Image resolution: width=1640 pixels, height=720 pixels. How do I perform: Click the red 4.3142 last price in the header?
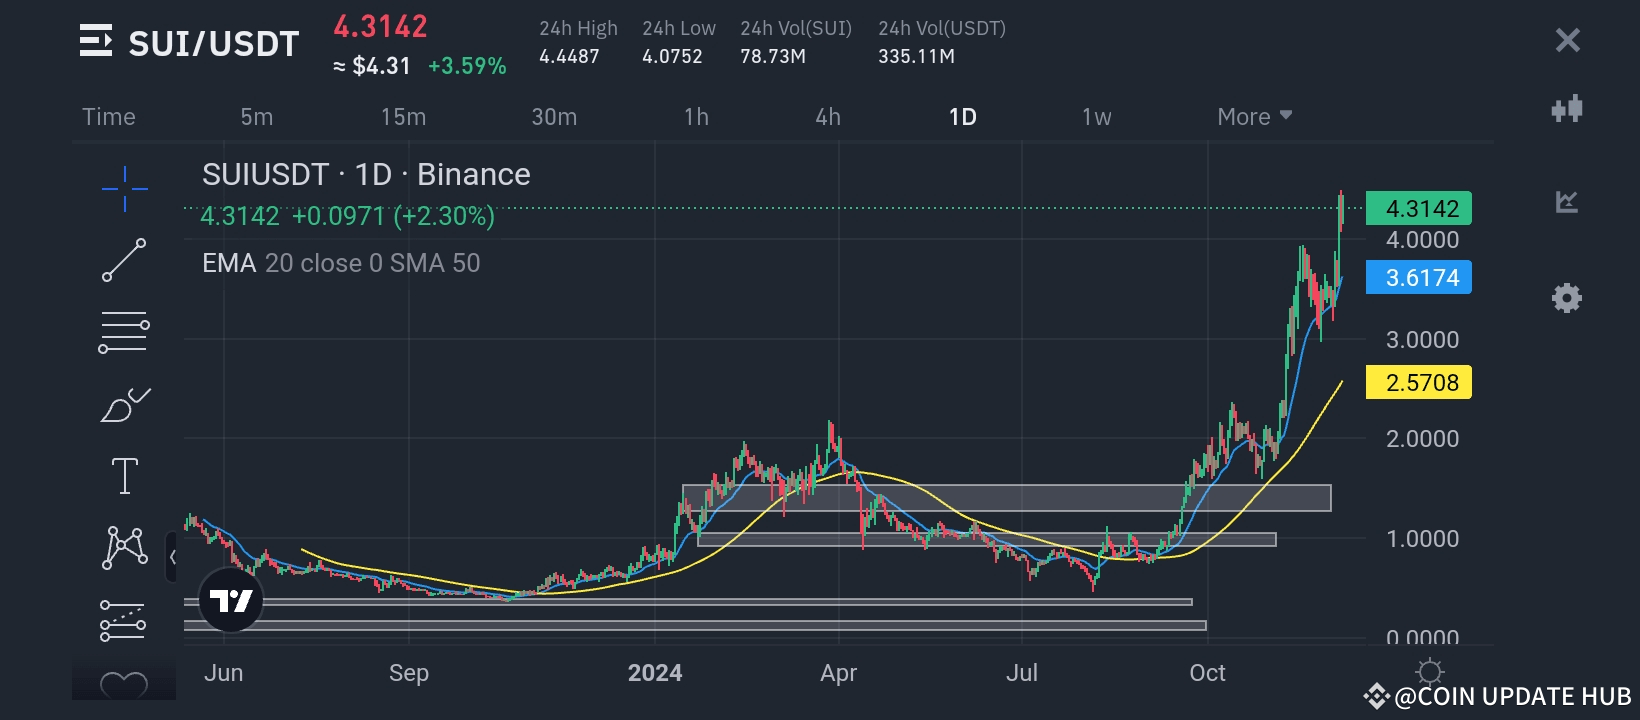380,26
